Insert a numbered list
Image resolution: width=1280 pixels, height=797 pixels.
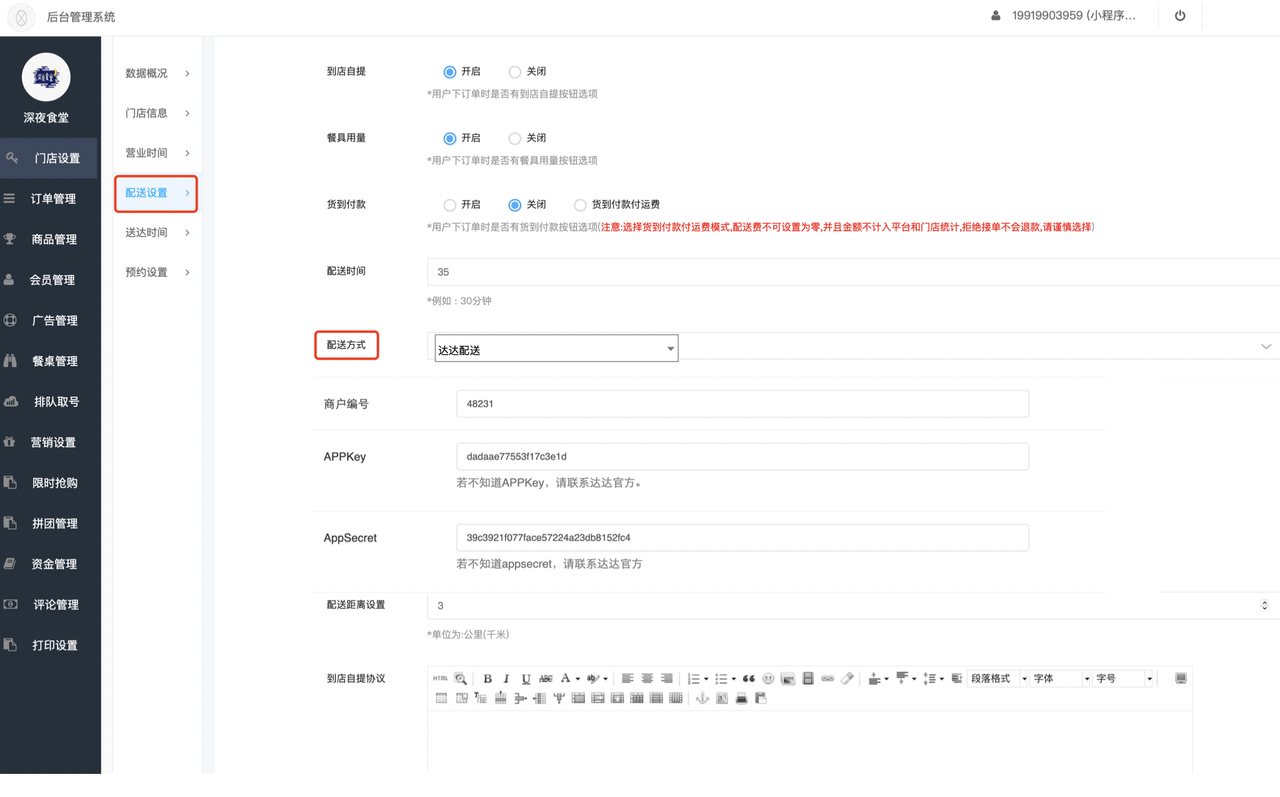(693, 678)
